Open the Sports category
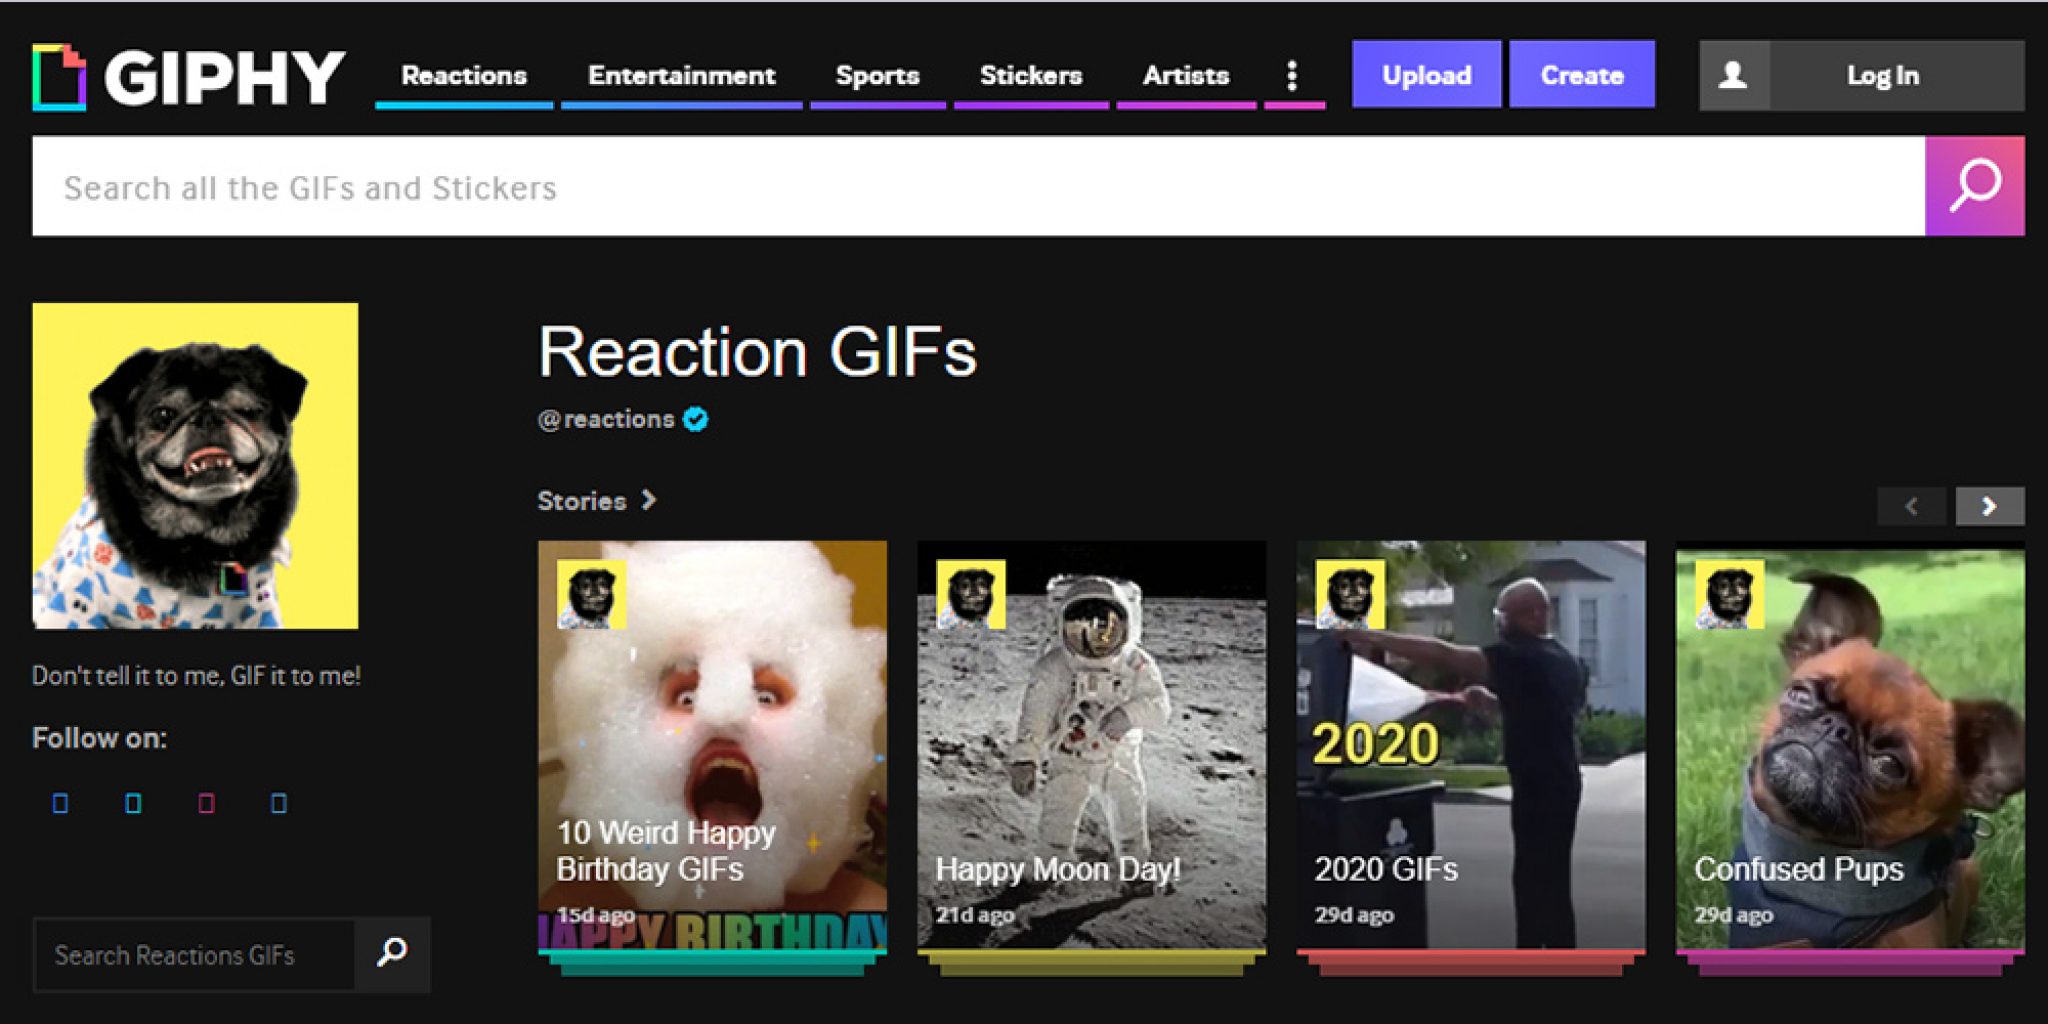The height and width of the screenshot is (1024, 2048). point(877,75)
